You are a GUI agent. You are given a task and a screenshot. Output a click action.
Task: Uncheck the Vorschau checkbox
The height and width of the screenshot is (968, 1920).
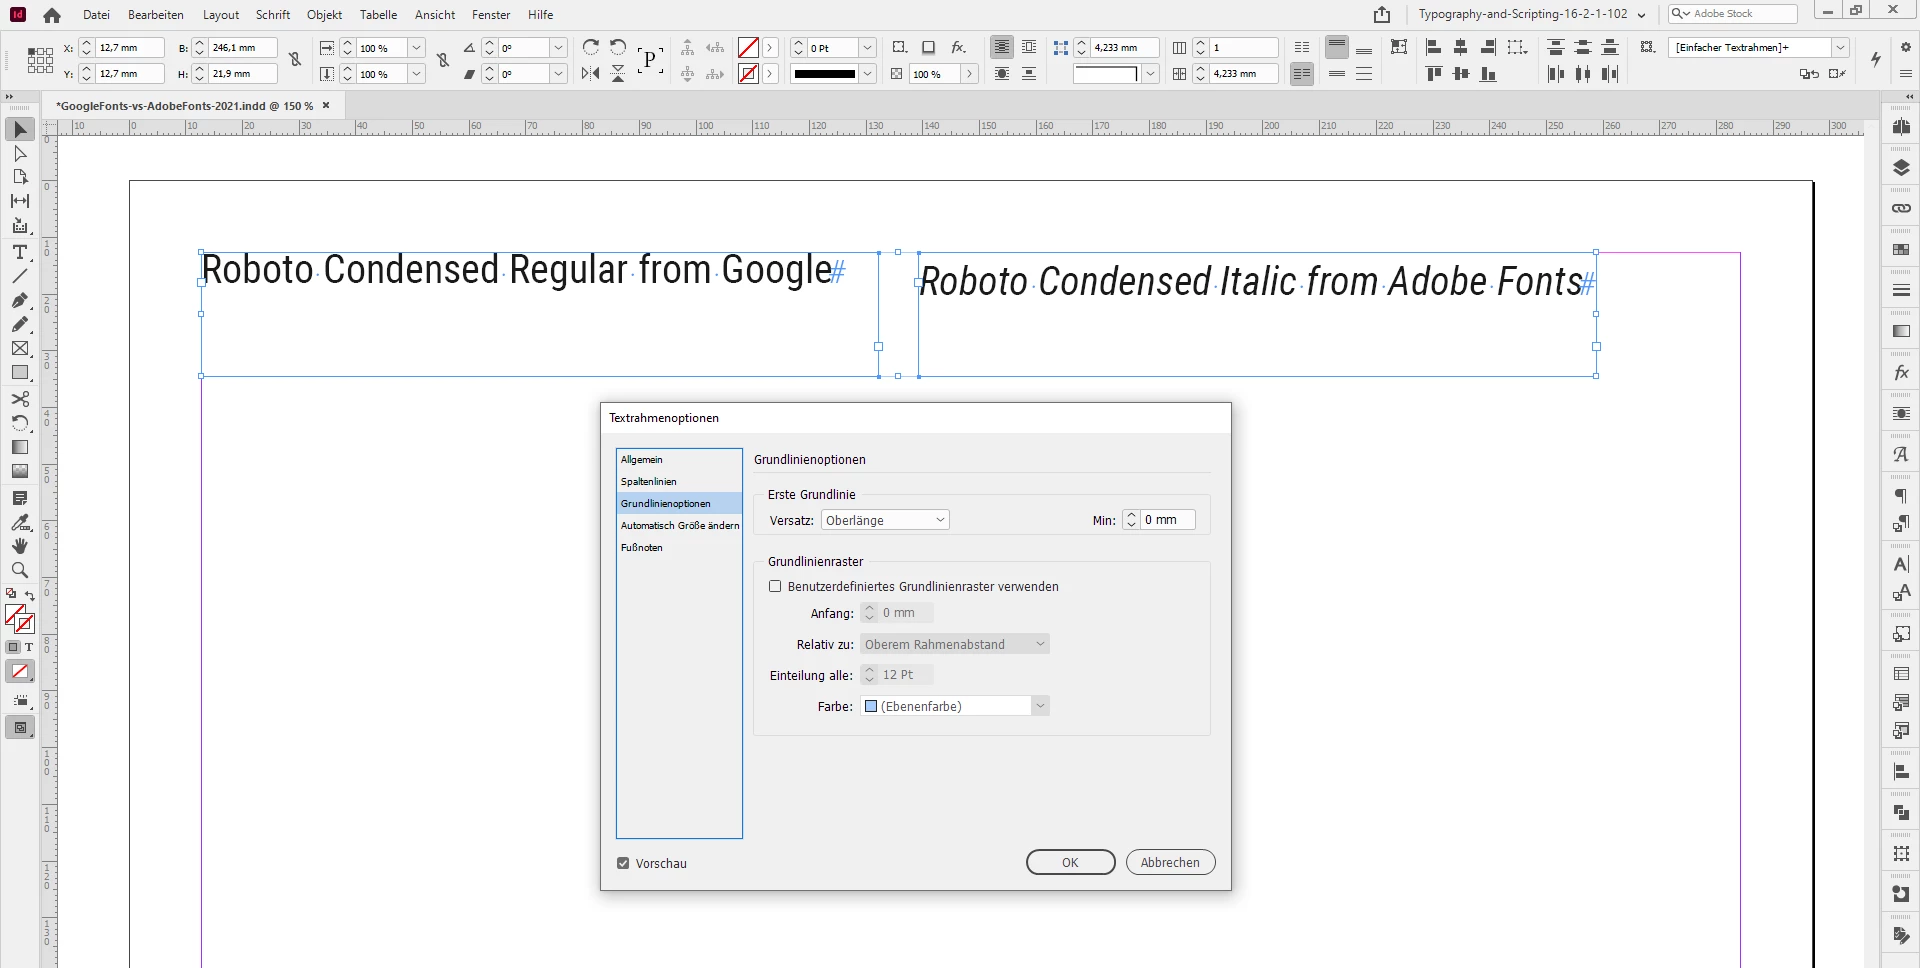623,863
